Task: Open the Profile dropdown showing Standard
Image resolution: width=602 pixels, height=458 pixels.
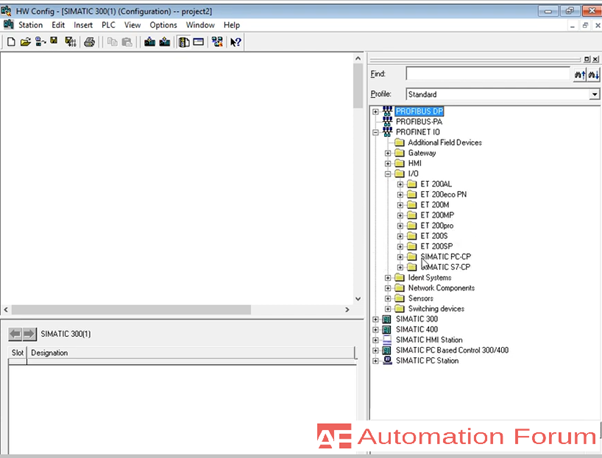Action: 594,94
